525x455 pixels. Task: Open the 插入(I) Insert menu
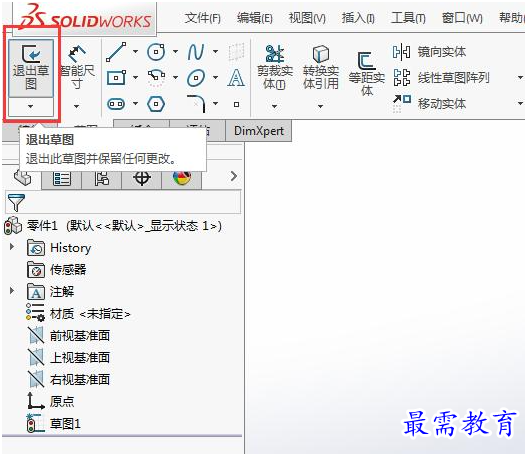pyautogui.click(x=358, y=18)
